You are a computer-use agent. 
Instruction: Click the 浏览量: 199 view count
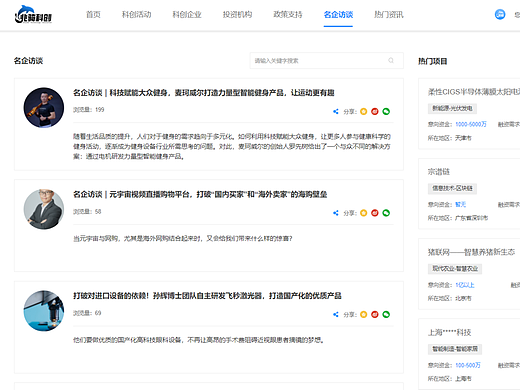89,110
